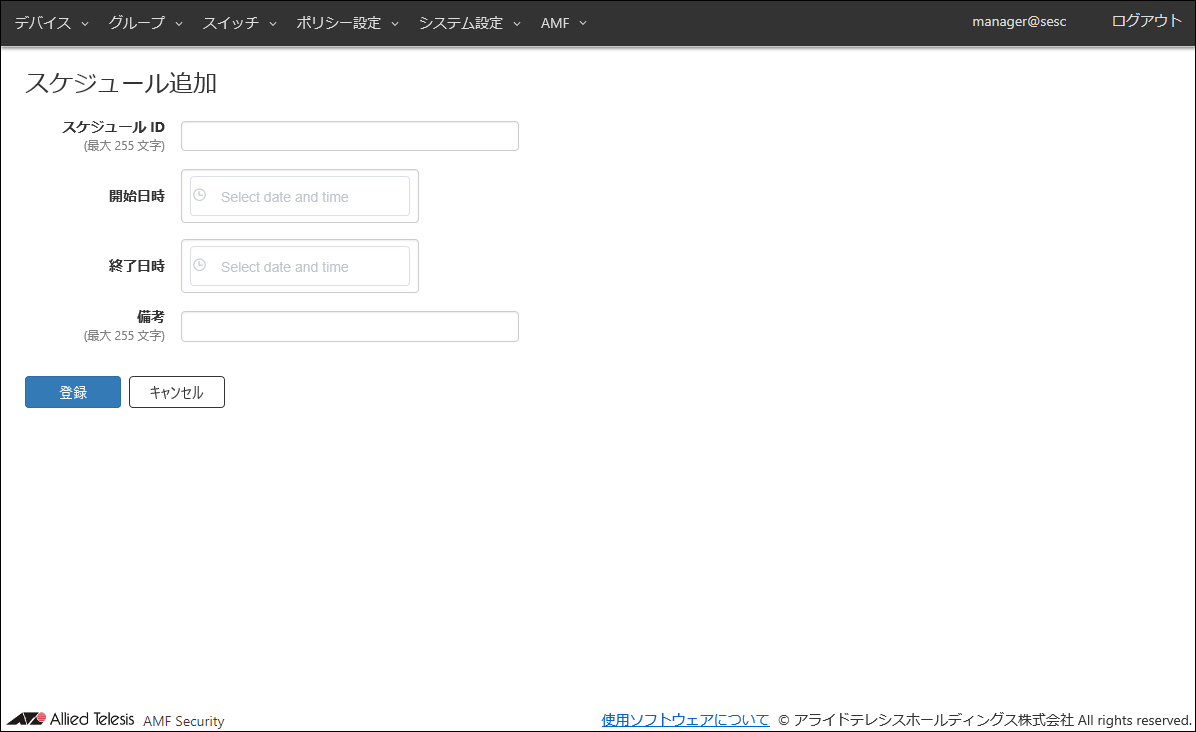Click the Allied Telesis logo in the footer
The height and width of the screenshot is (732, 1196).
point(71,719)
